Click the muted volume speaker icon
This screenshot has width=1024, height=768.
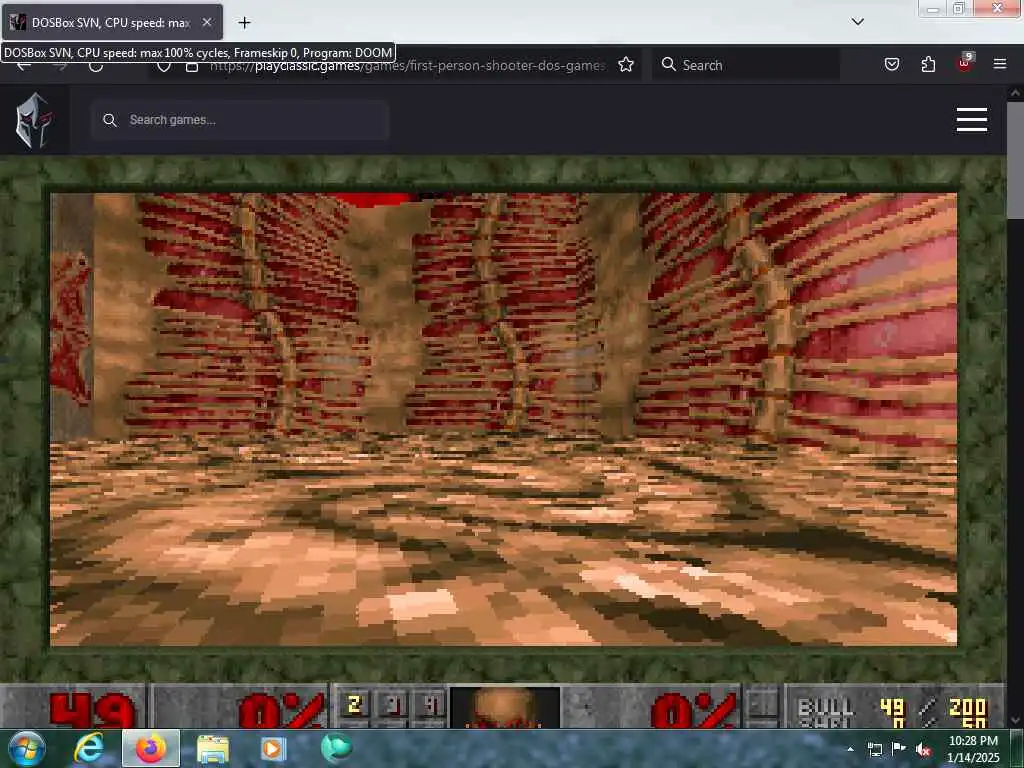pyautogui.click(x=923, y=750)
